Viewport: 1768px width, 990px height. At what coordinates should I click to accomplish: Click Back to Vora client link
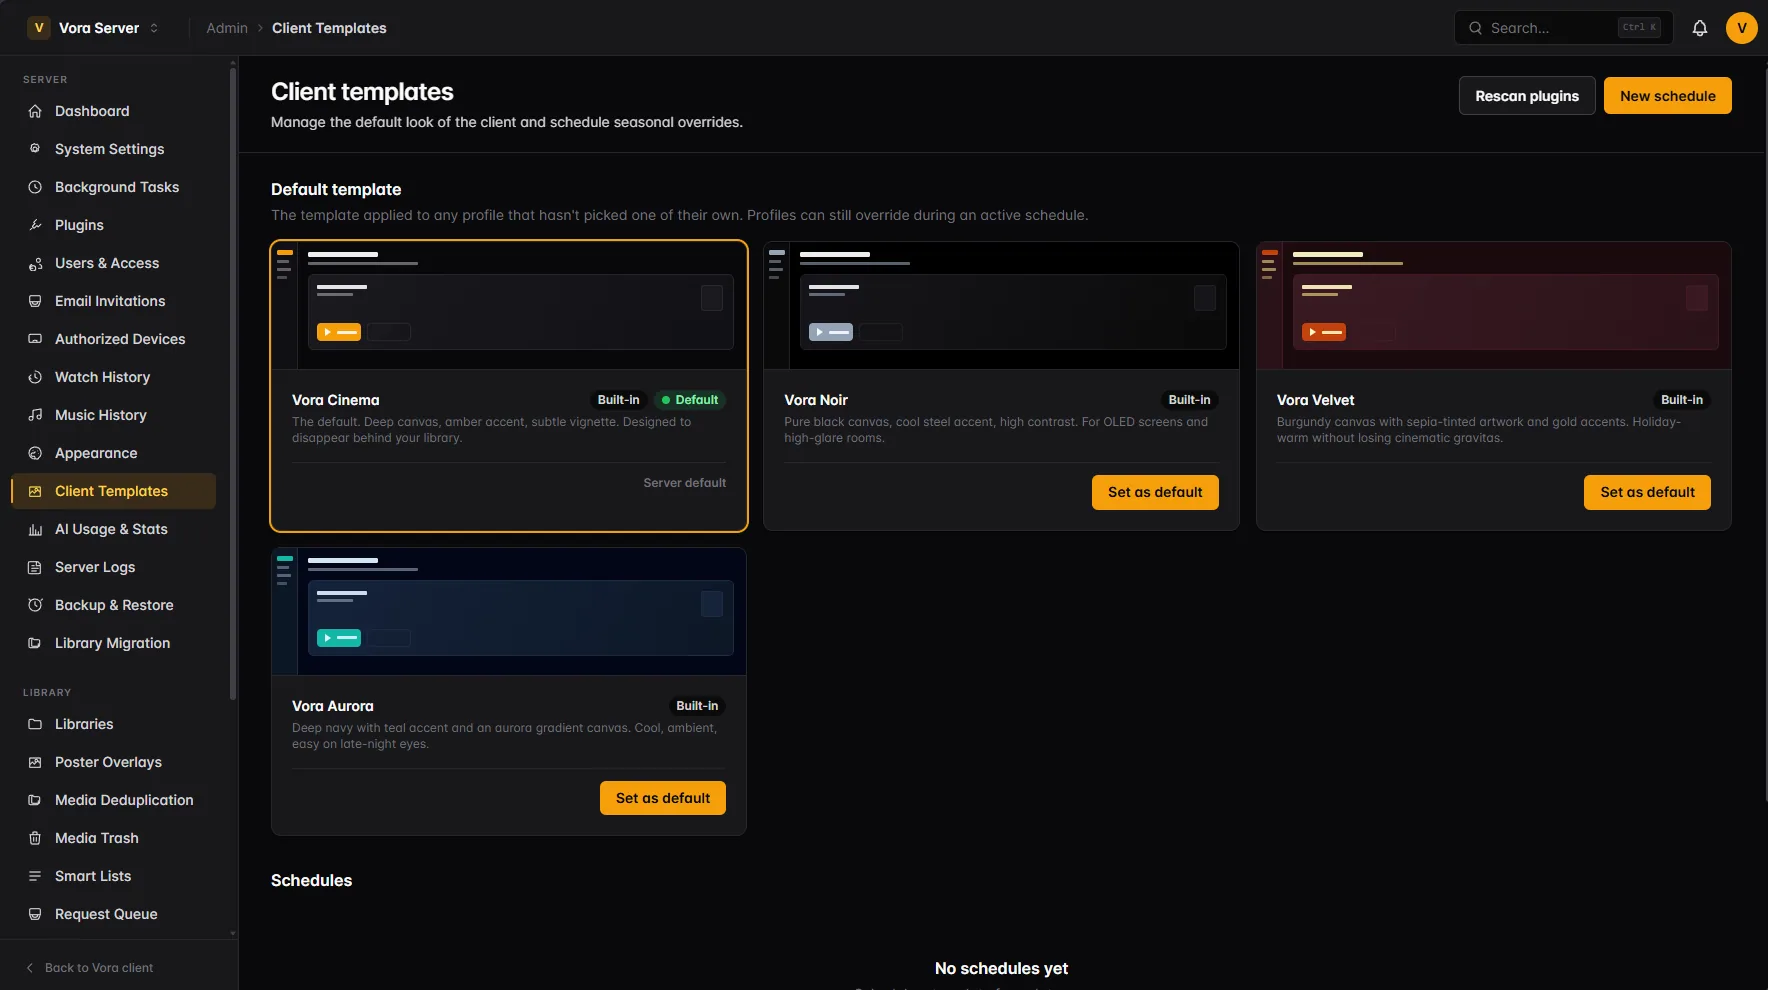pos(89,968)
